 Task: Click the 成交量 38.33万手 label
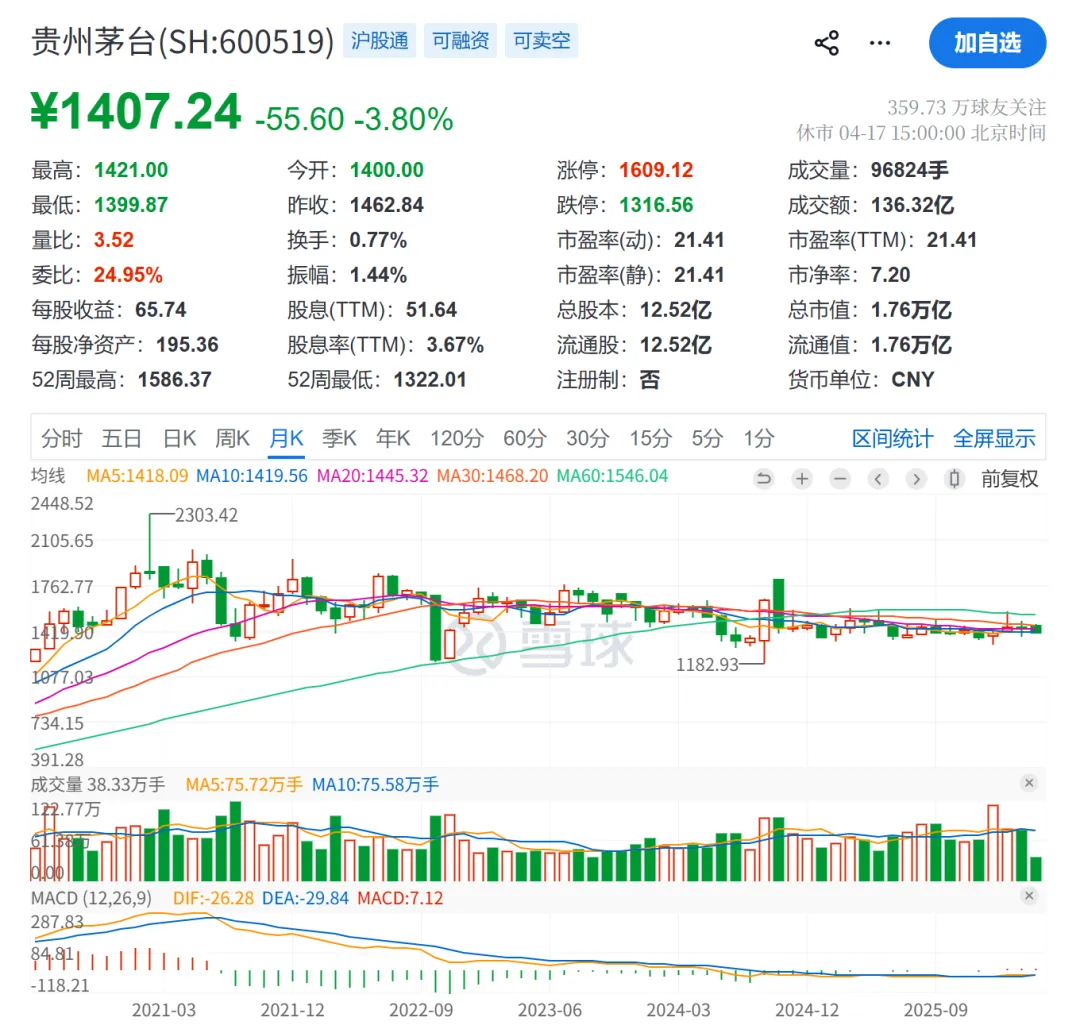point(98,784)
